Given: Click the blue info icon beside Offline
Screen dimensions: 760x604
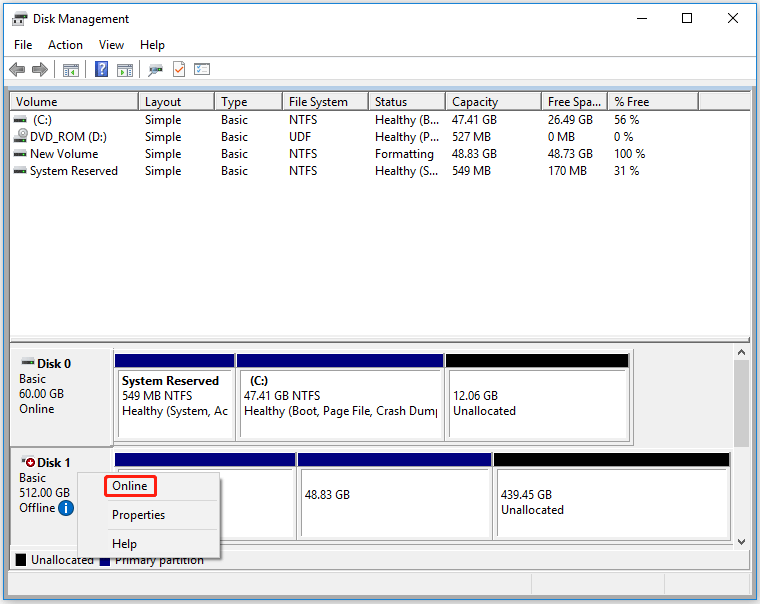Looking at the screenshot, I should (x=66, y=508).
